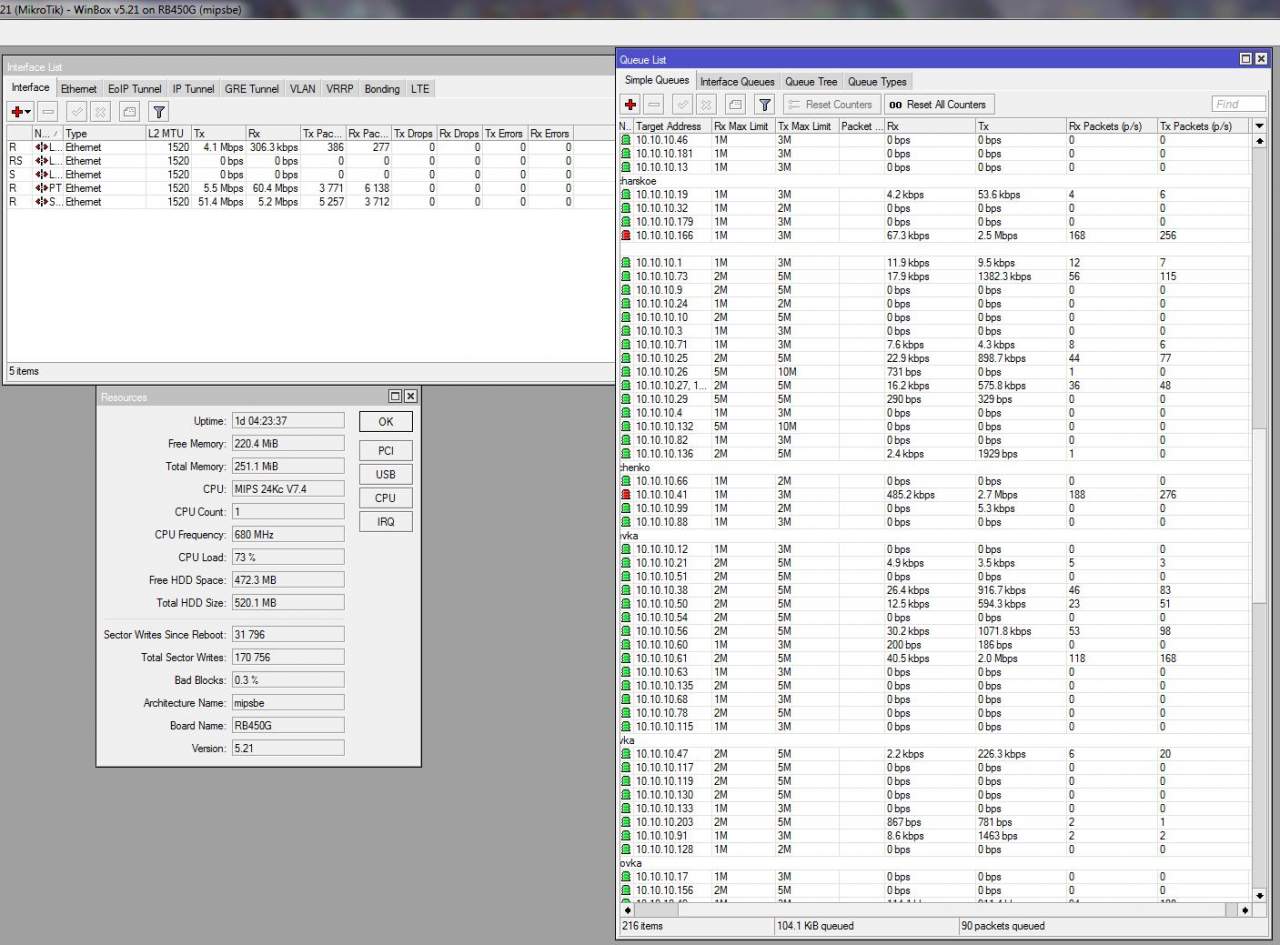Click the comment icon in Queue List toolbar
The image size is (1280, 945).
(x=735, y=104)
